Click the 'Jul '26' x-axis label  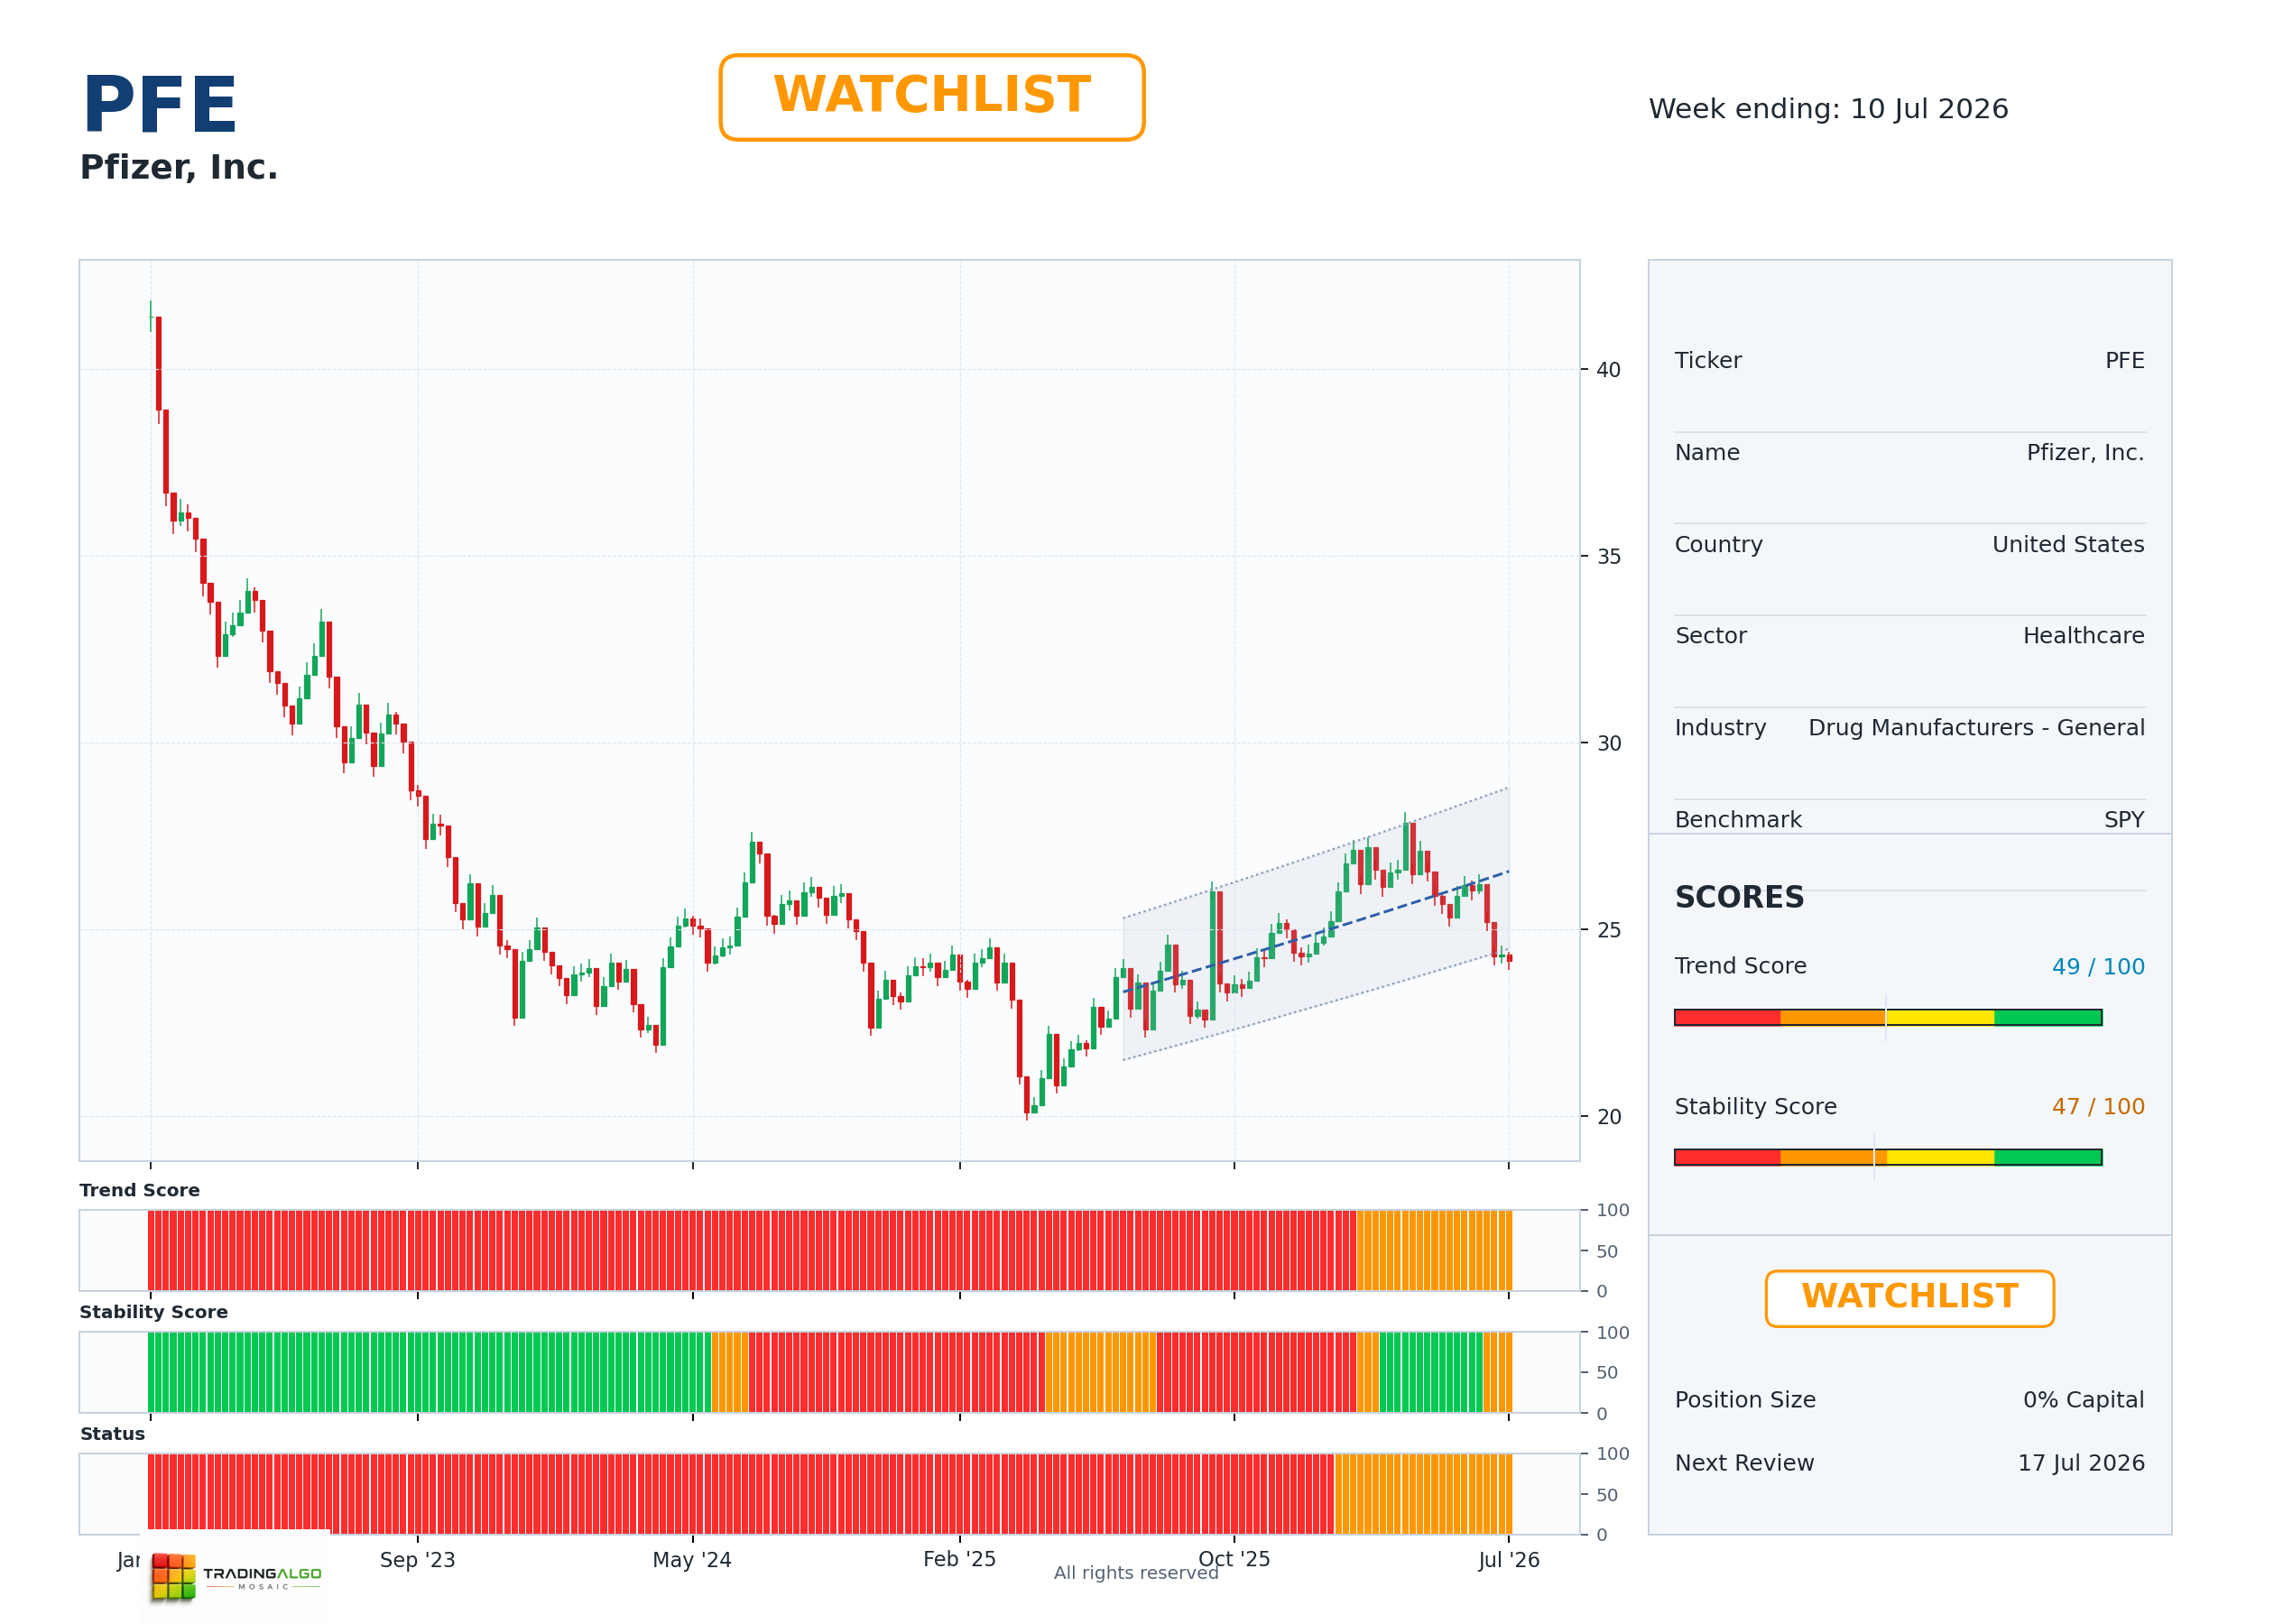click(x=1509, y=1560)
